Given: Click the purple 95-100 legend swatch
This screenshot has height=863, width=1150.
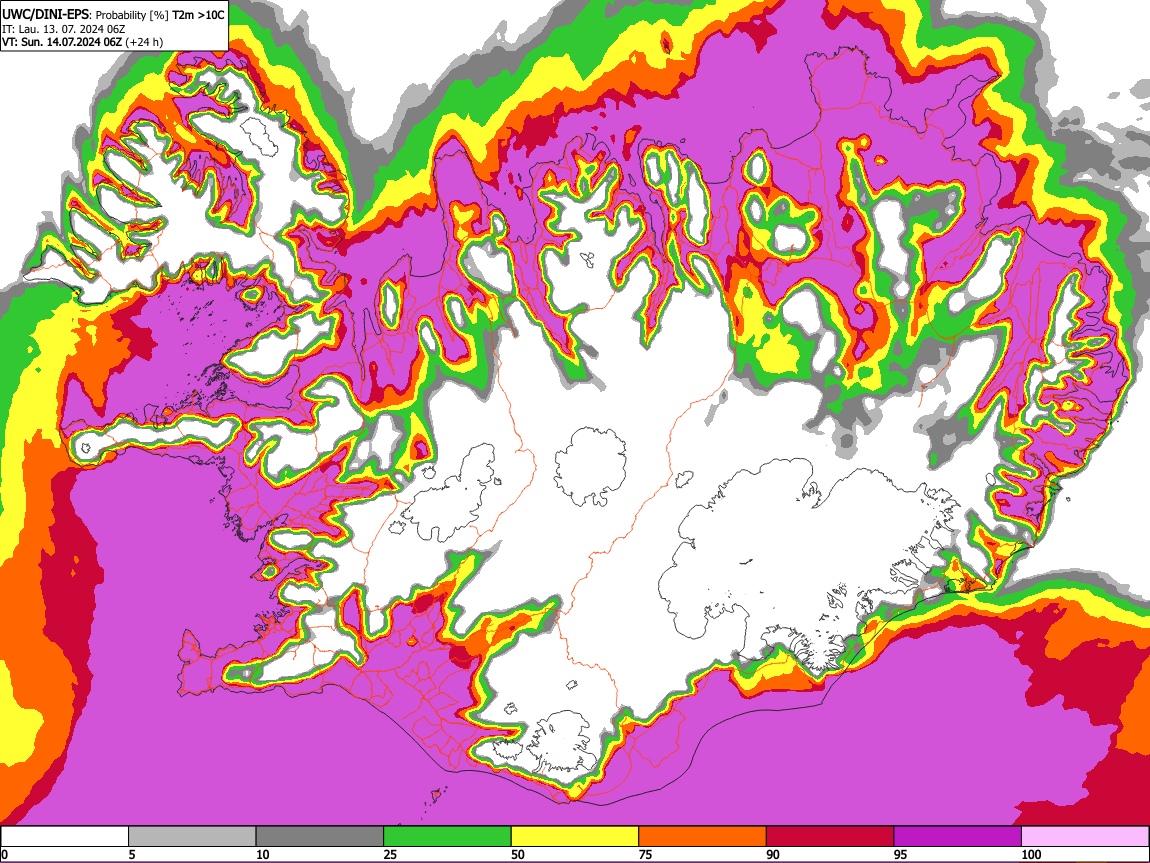Looking at the screenshot, I should point(958,837).
